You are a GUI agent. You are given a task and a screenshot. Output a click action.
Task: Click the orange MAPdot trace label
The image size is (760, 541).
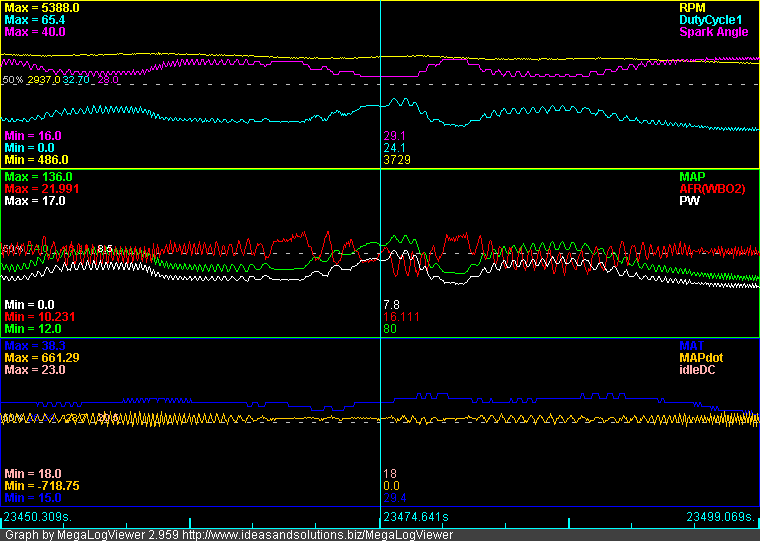[x=701, y=358]
